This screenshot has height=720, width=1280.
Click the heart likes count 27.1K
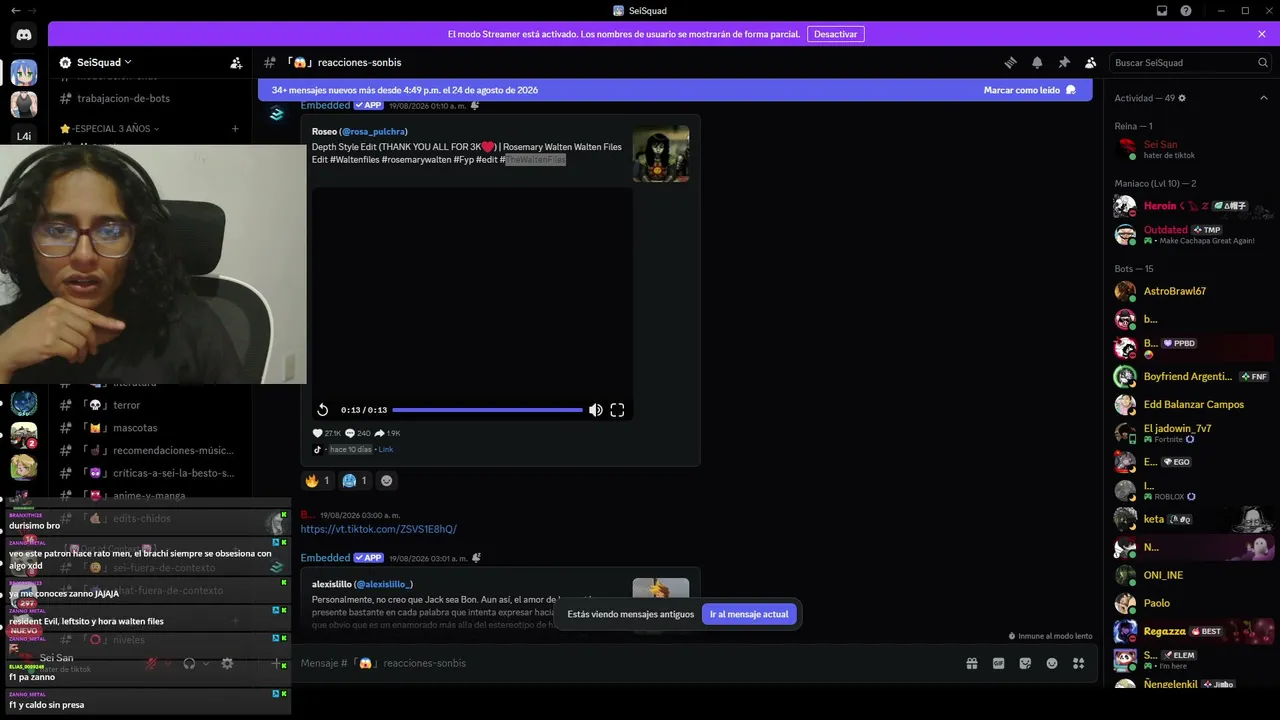coord(327,433)
